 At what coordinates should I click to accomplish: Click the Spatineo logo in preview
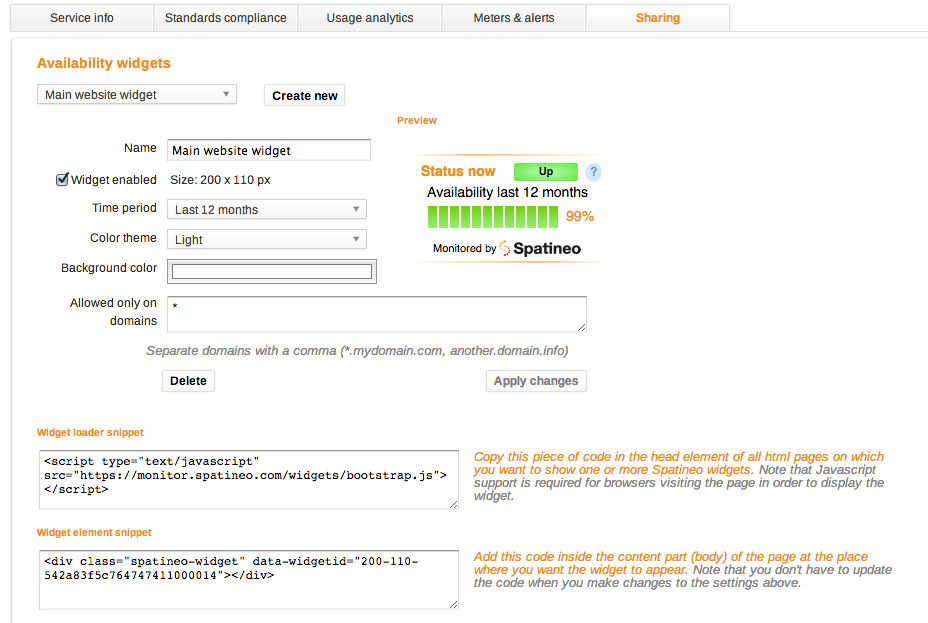click(x=540, y=248)
